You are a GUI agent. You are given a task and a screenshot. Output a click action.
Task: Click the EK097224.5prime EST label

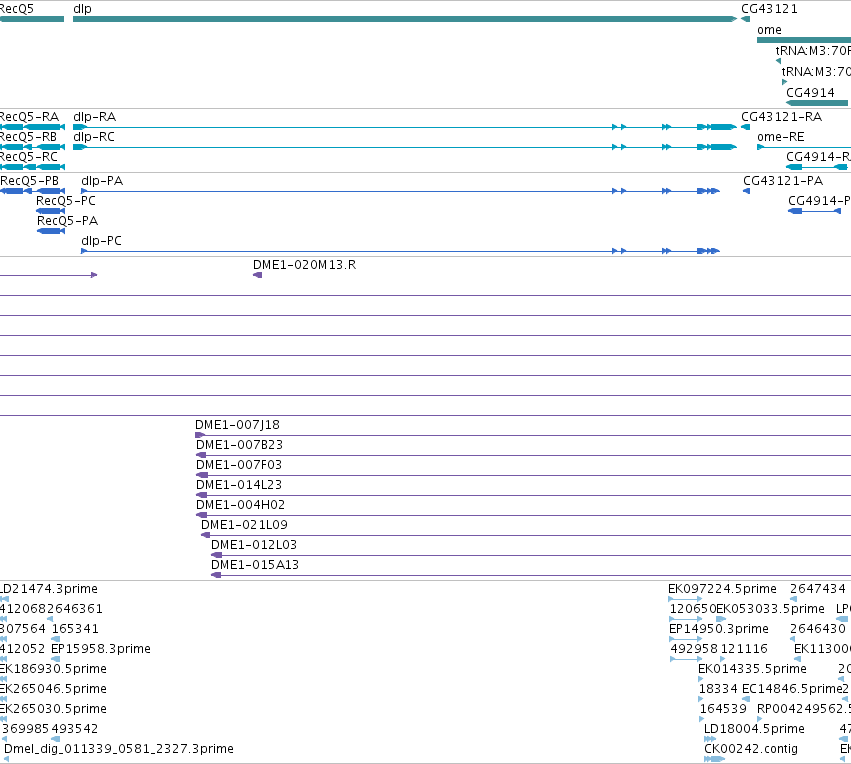pos(722,589)
